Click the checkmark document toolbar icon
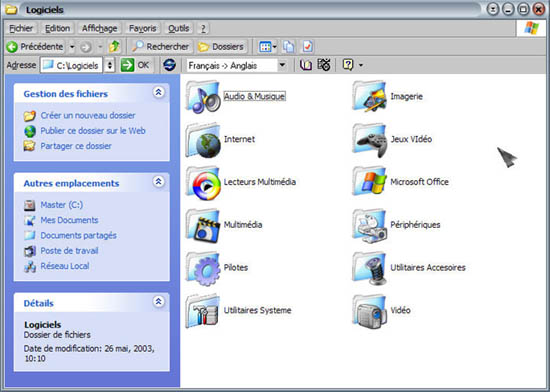550x392 pixels. tap(308, 46)
